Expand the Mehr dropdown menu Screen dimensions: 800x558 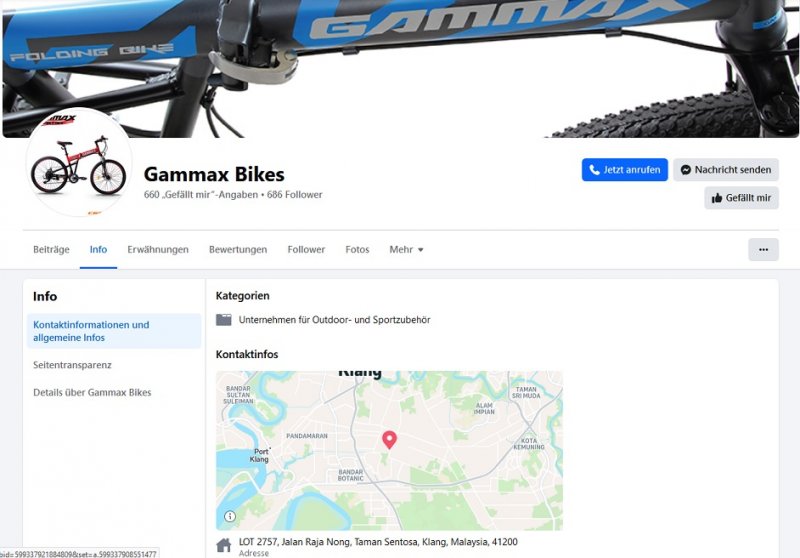click(406, 249)
